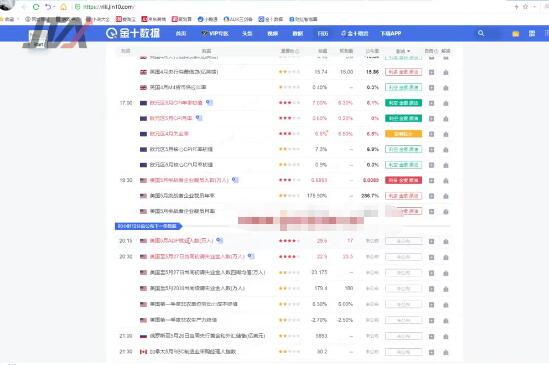Click the square icon in the 17:30 Eurozone row
Image resolution: width=549 pixels, height=365 pixels.
click(x=431, y=103)
